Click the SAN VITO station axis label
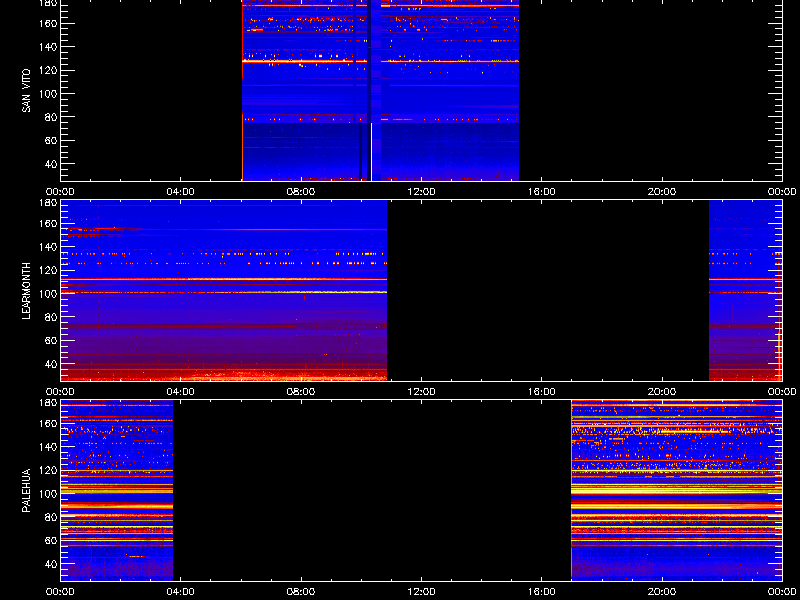The width and height of the screenshot is (800, 600). (x=26, y=91)
